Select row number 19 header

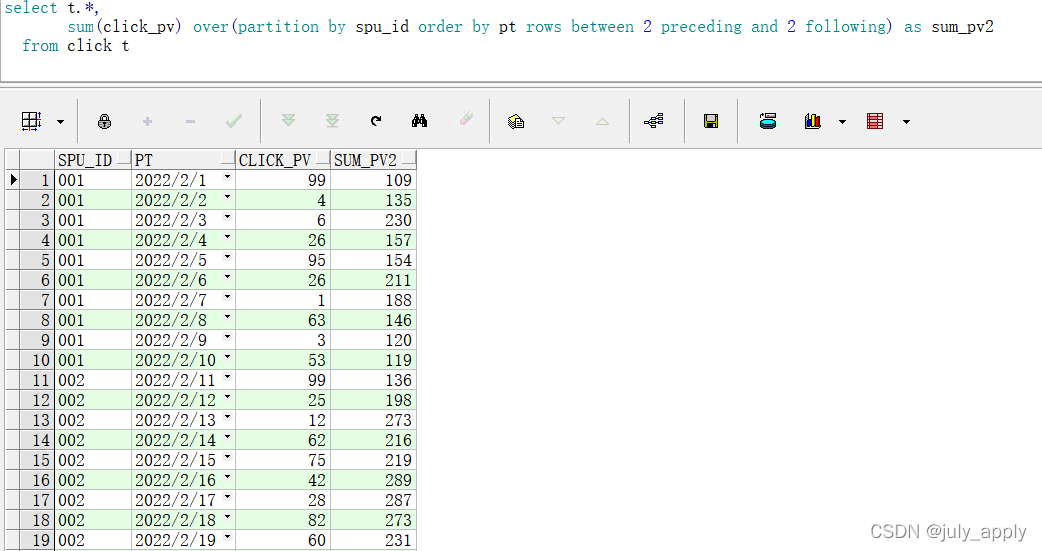pos(37,540)
